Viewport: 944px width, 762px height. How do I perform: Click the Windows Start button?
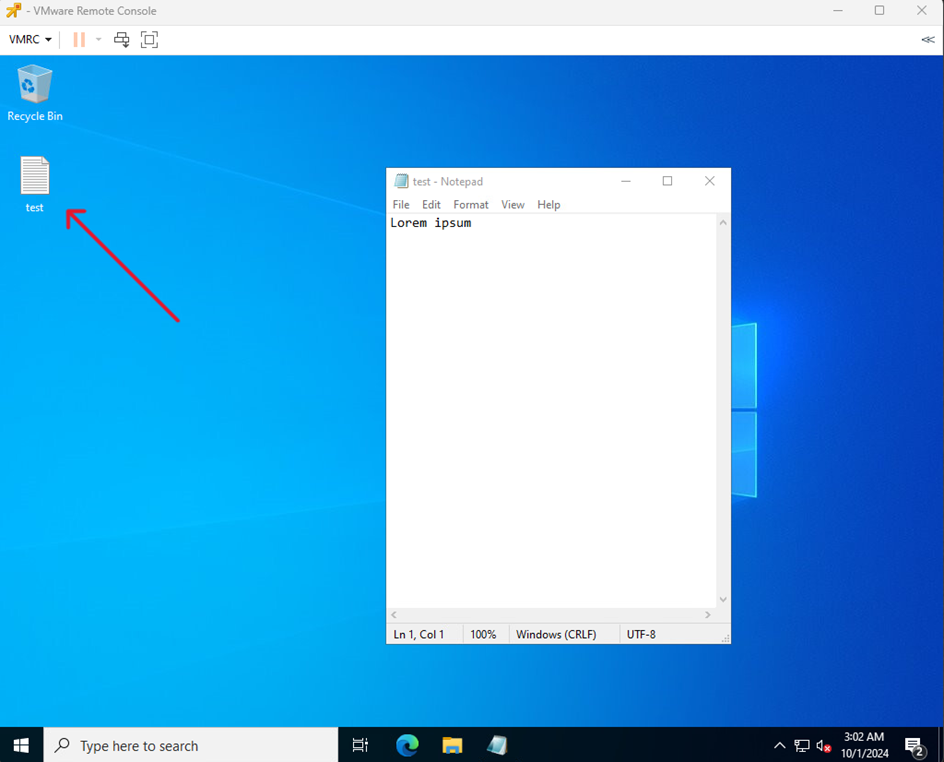click(x=21, y=745)
